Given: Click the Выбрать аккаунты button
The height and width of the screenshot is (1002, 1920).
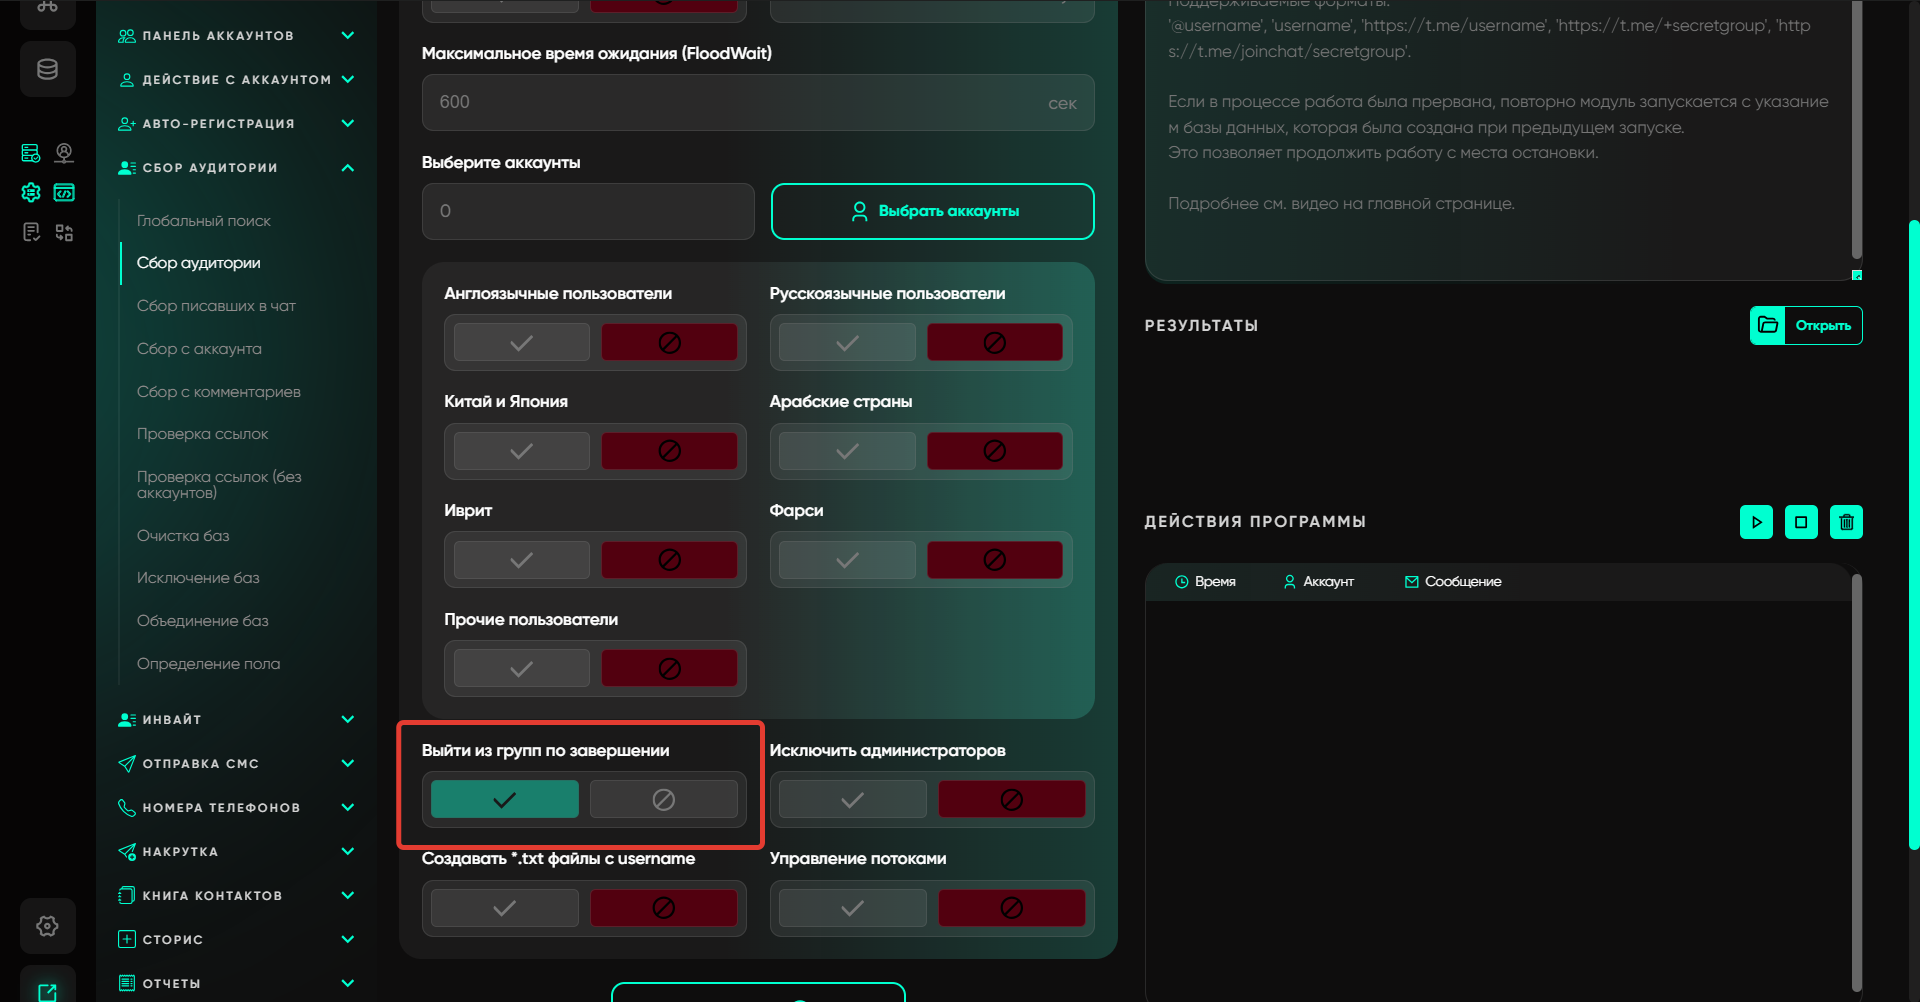Looking at the screenshot, I should [x=932, y=211].
